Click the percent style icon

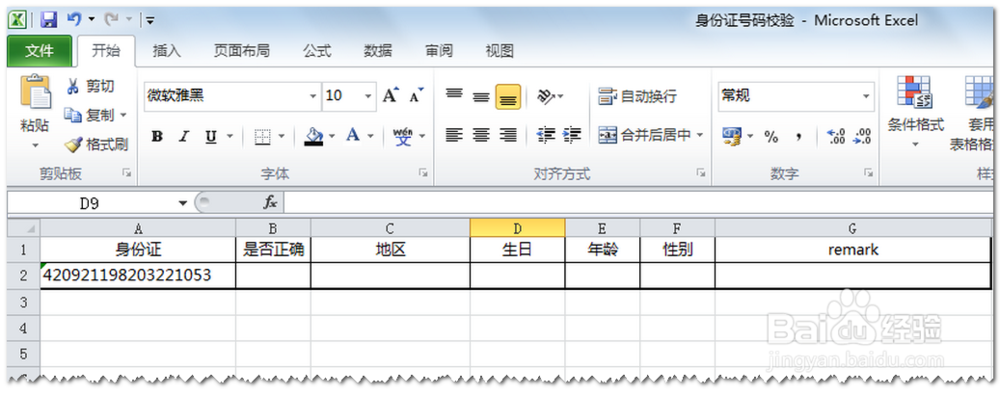(x=772, y=136)
